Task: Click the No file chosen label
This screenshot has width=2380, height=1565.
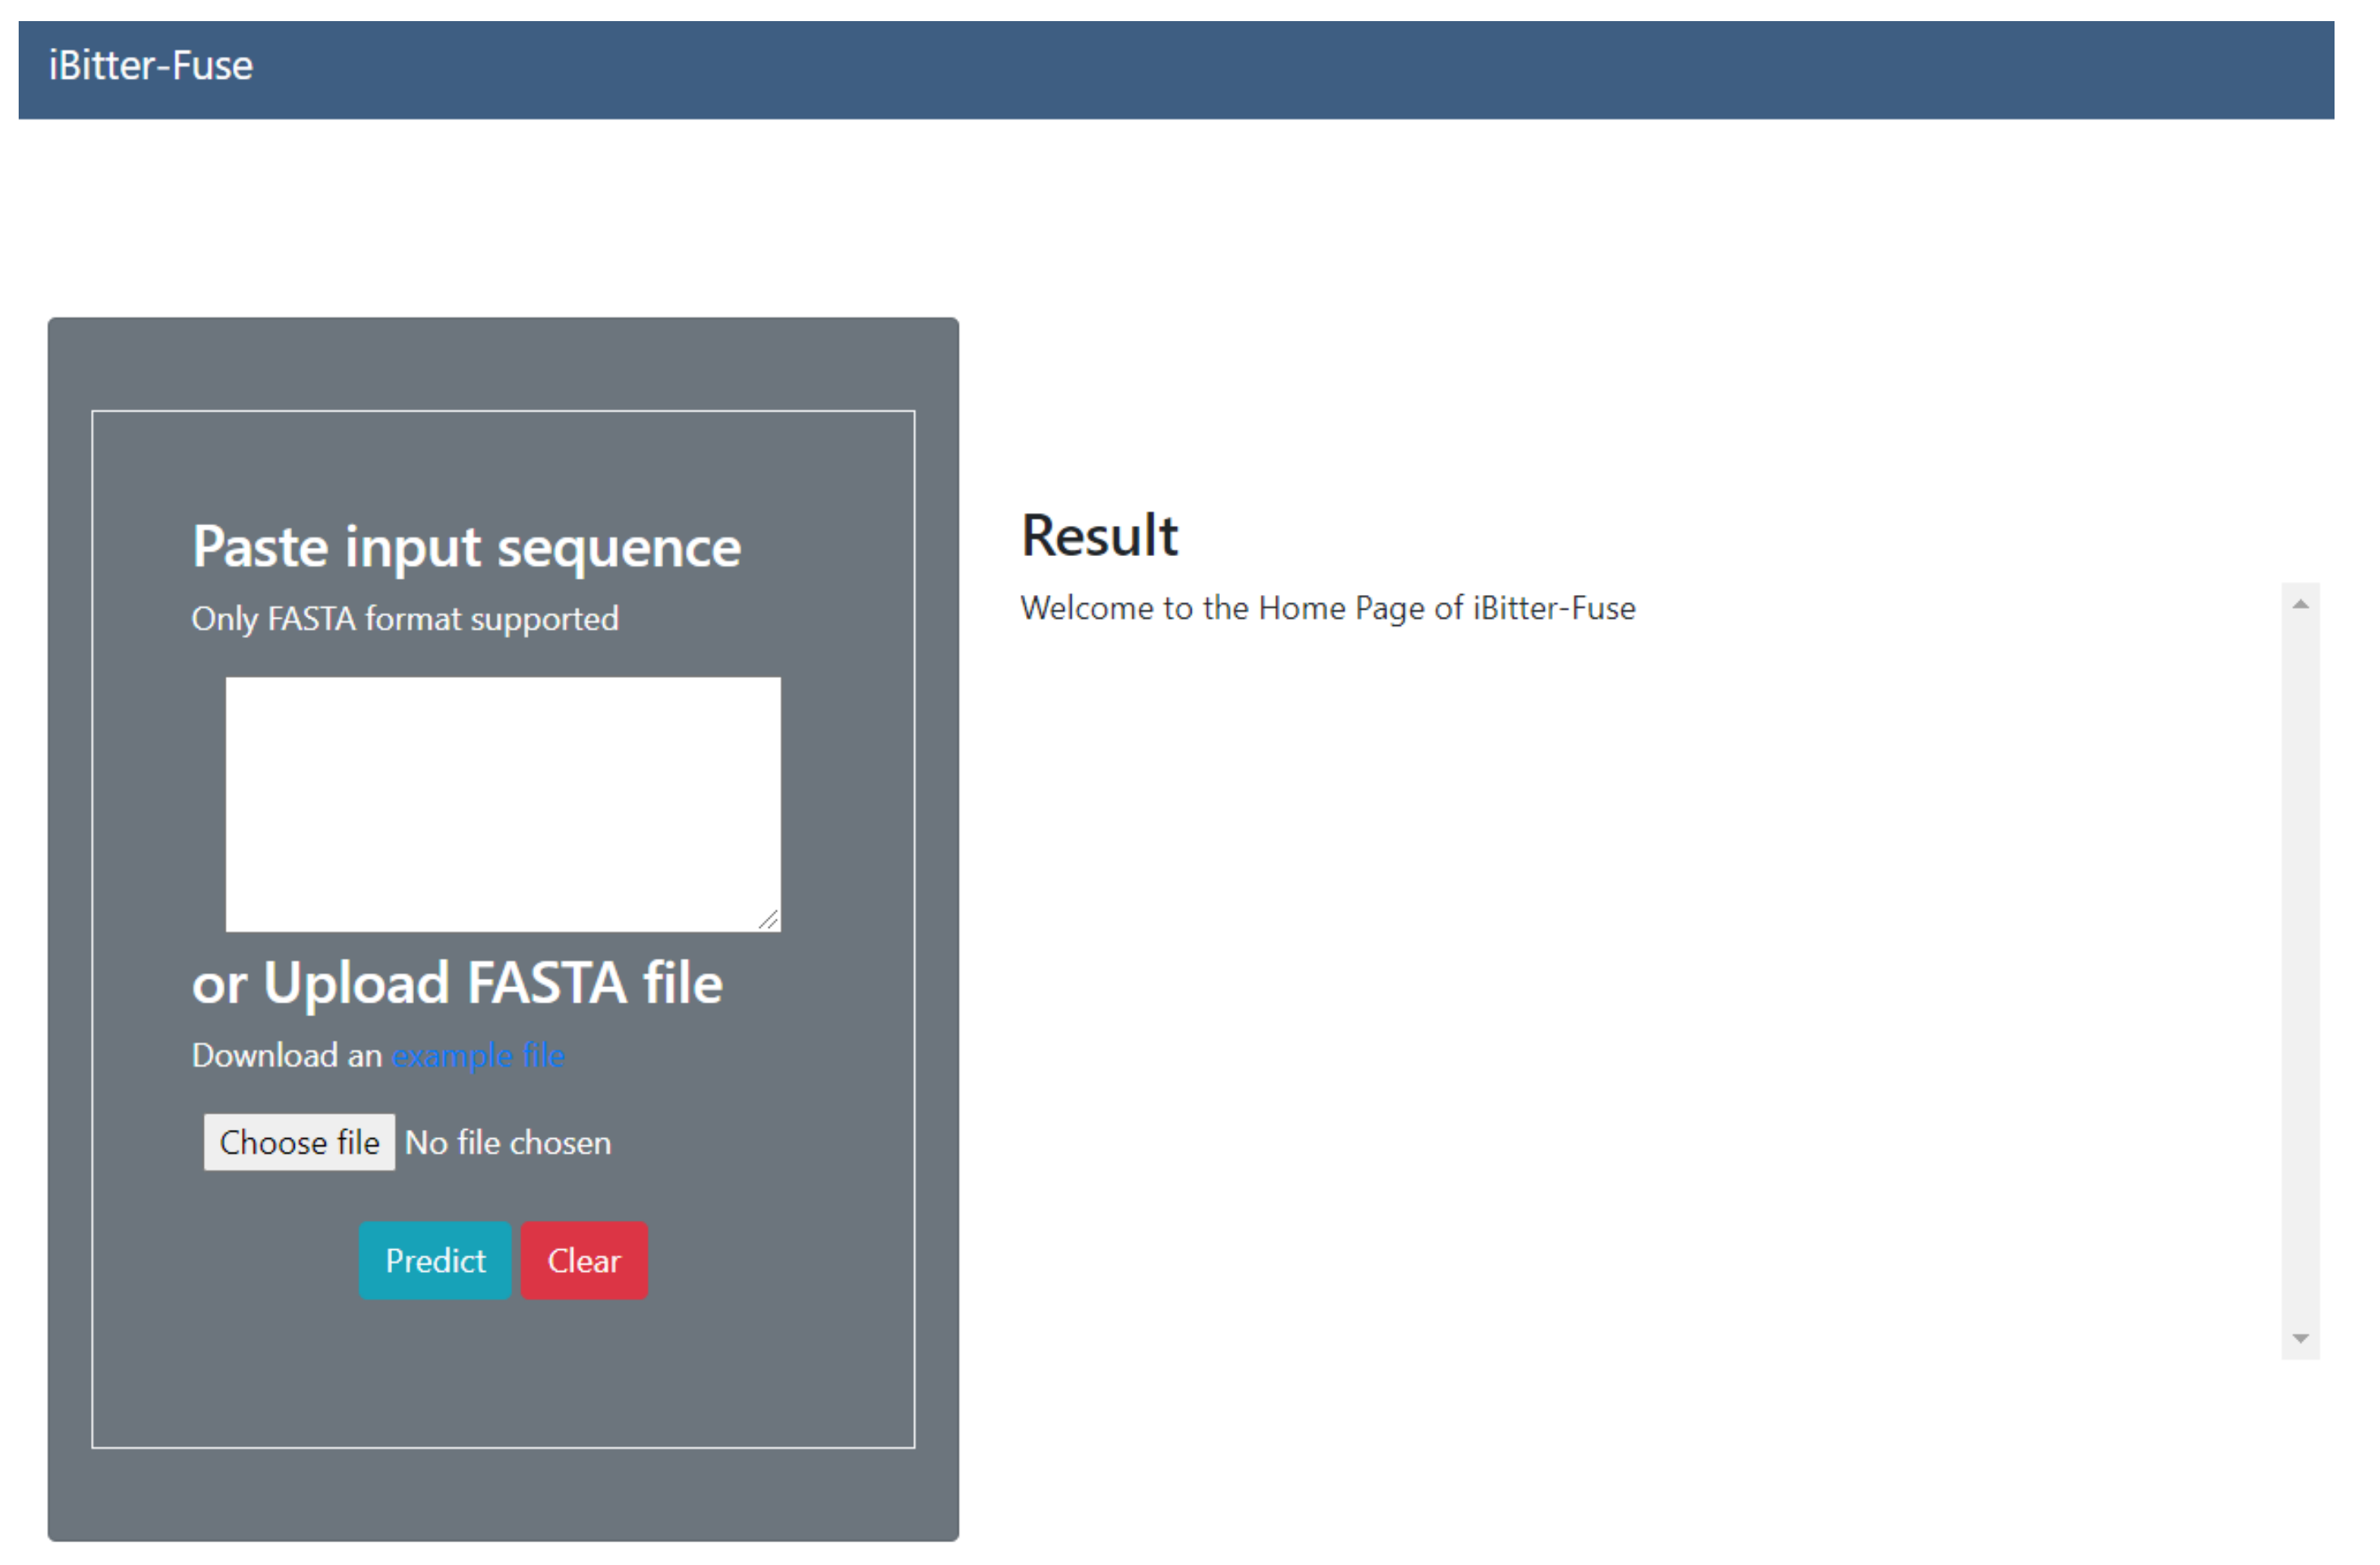Action: click(x=508, y=1143)
